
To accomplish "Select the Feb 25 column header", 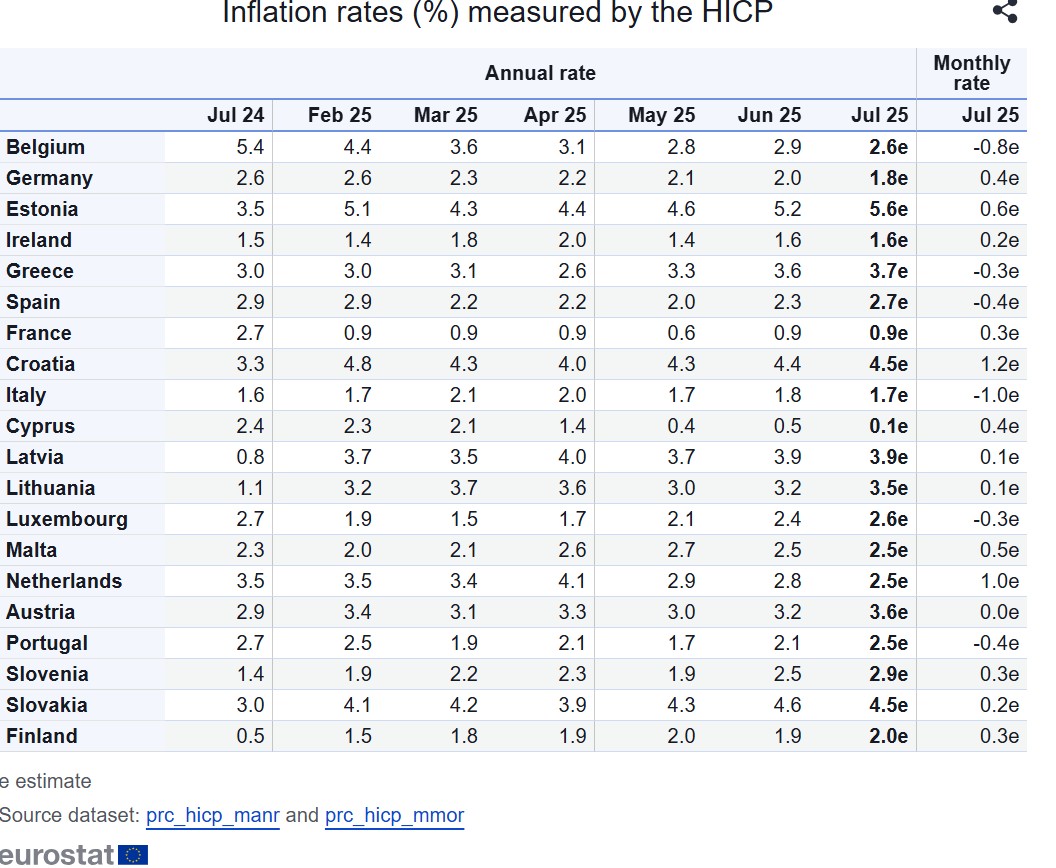I will (339, 115).
